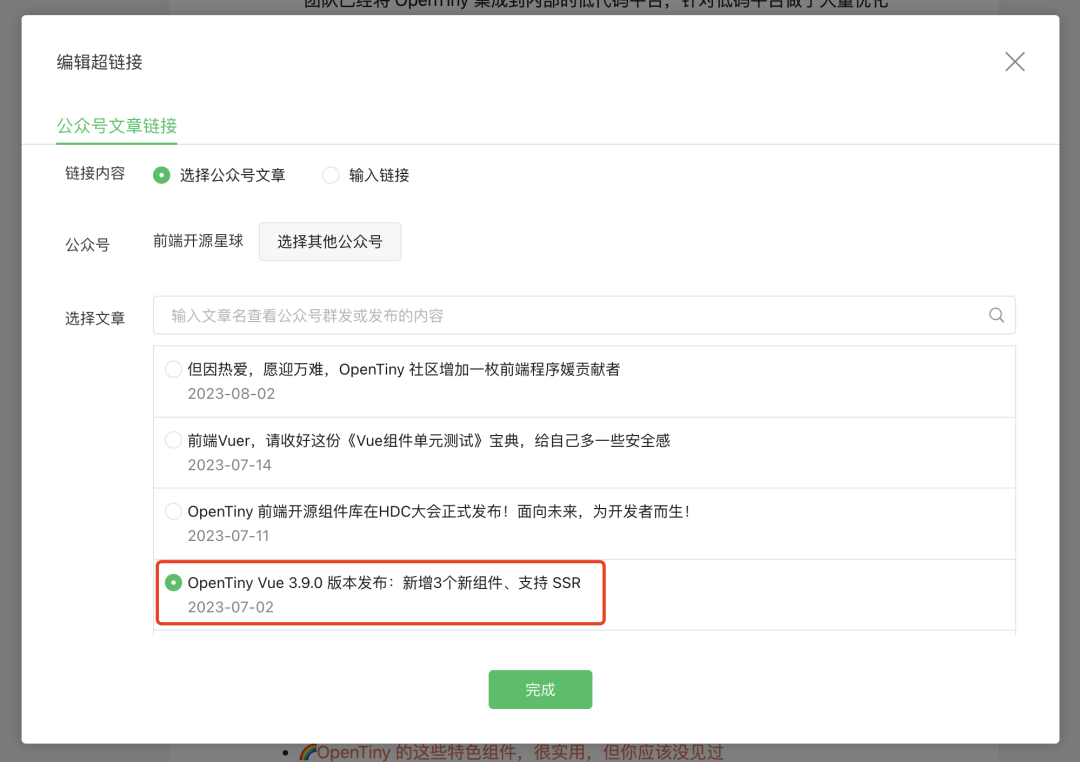
Task: Click the date 2023-07-14
Action: (x=229, y=465)
